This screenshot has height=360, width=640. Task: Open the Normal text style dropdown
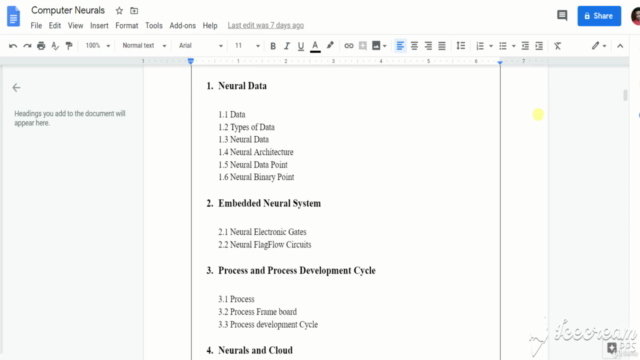tap(144, 46)
